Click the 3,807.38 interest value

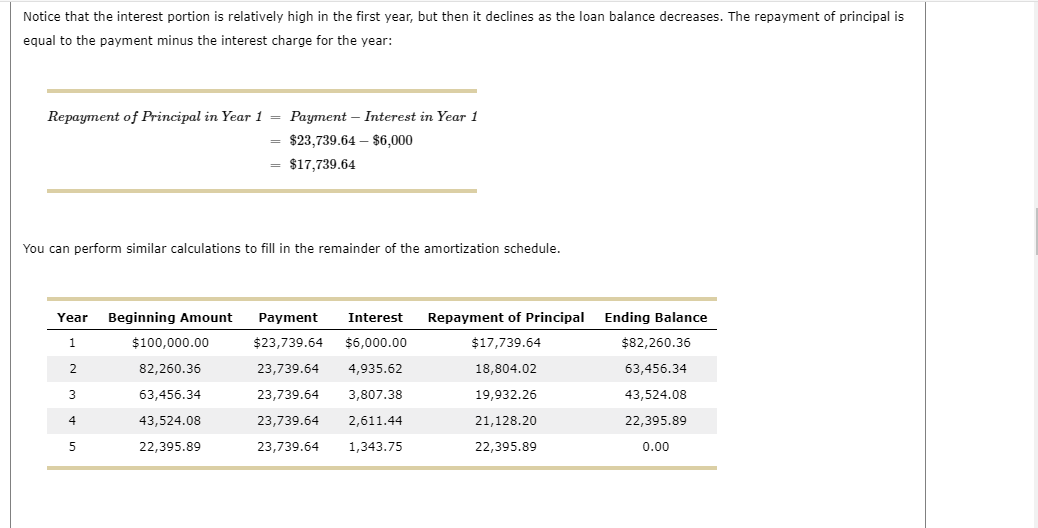(x=375, y=395)
